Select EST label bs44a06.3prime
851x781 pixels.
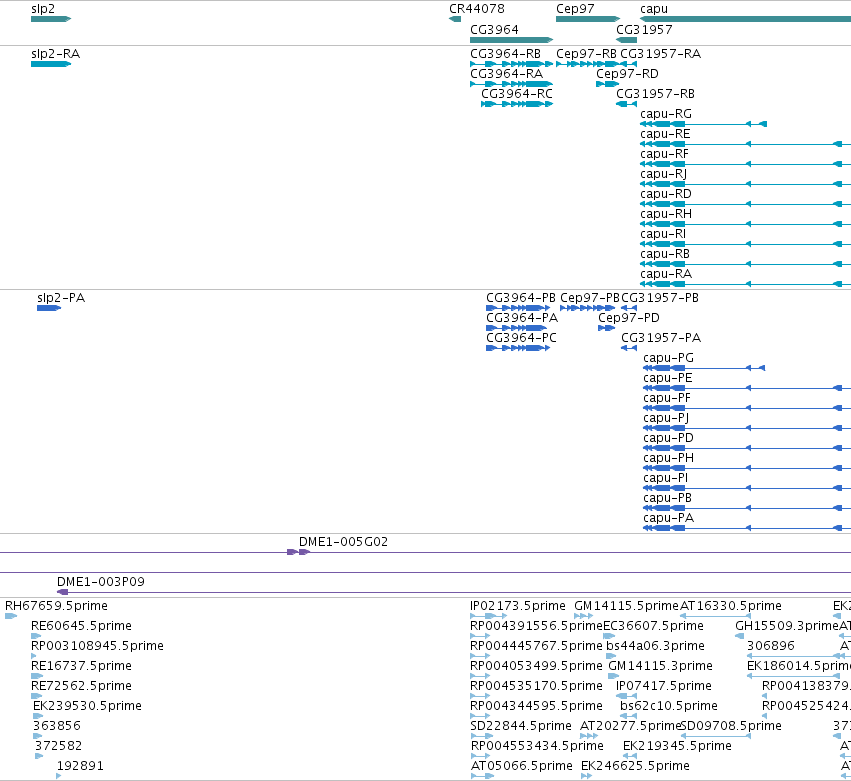656,646
